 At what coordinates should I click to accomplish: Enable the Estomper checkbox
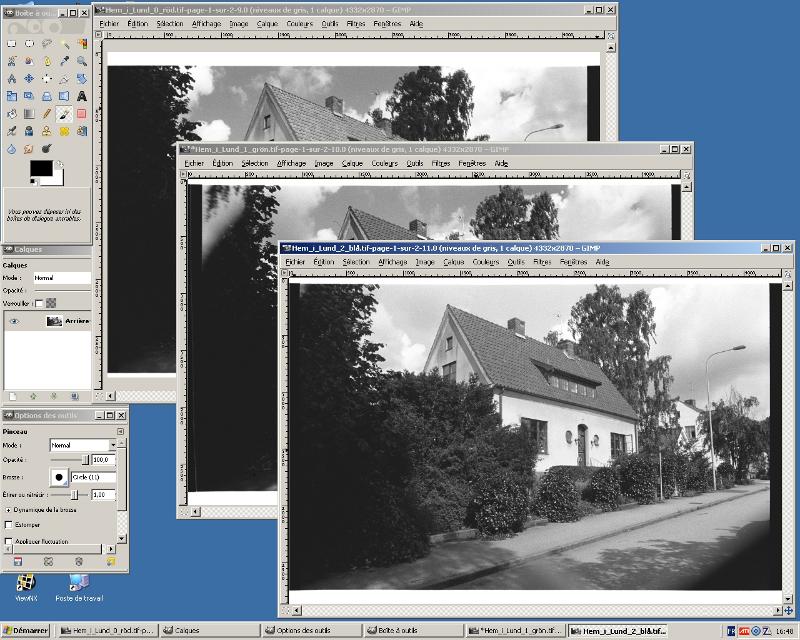coord(10,524)
